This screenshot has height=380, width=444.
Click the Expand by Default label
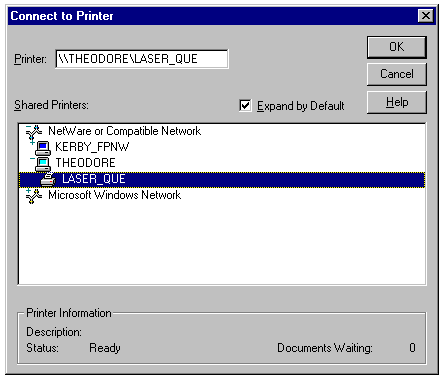tap(301, 106)
